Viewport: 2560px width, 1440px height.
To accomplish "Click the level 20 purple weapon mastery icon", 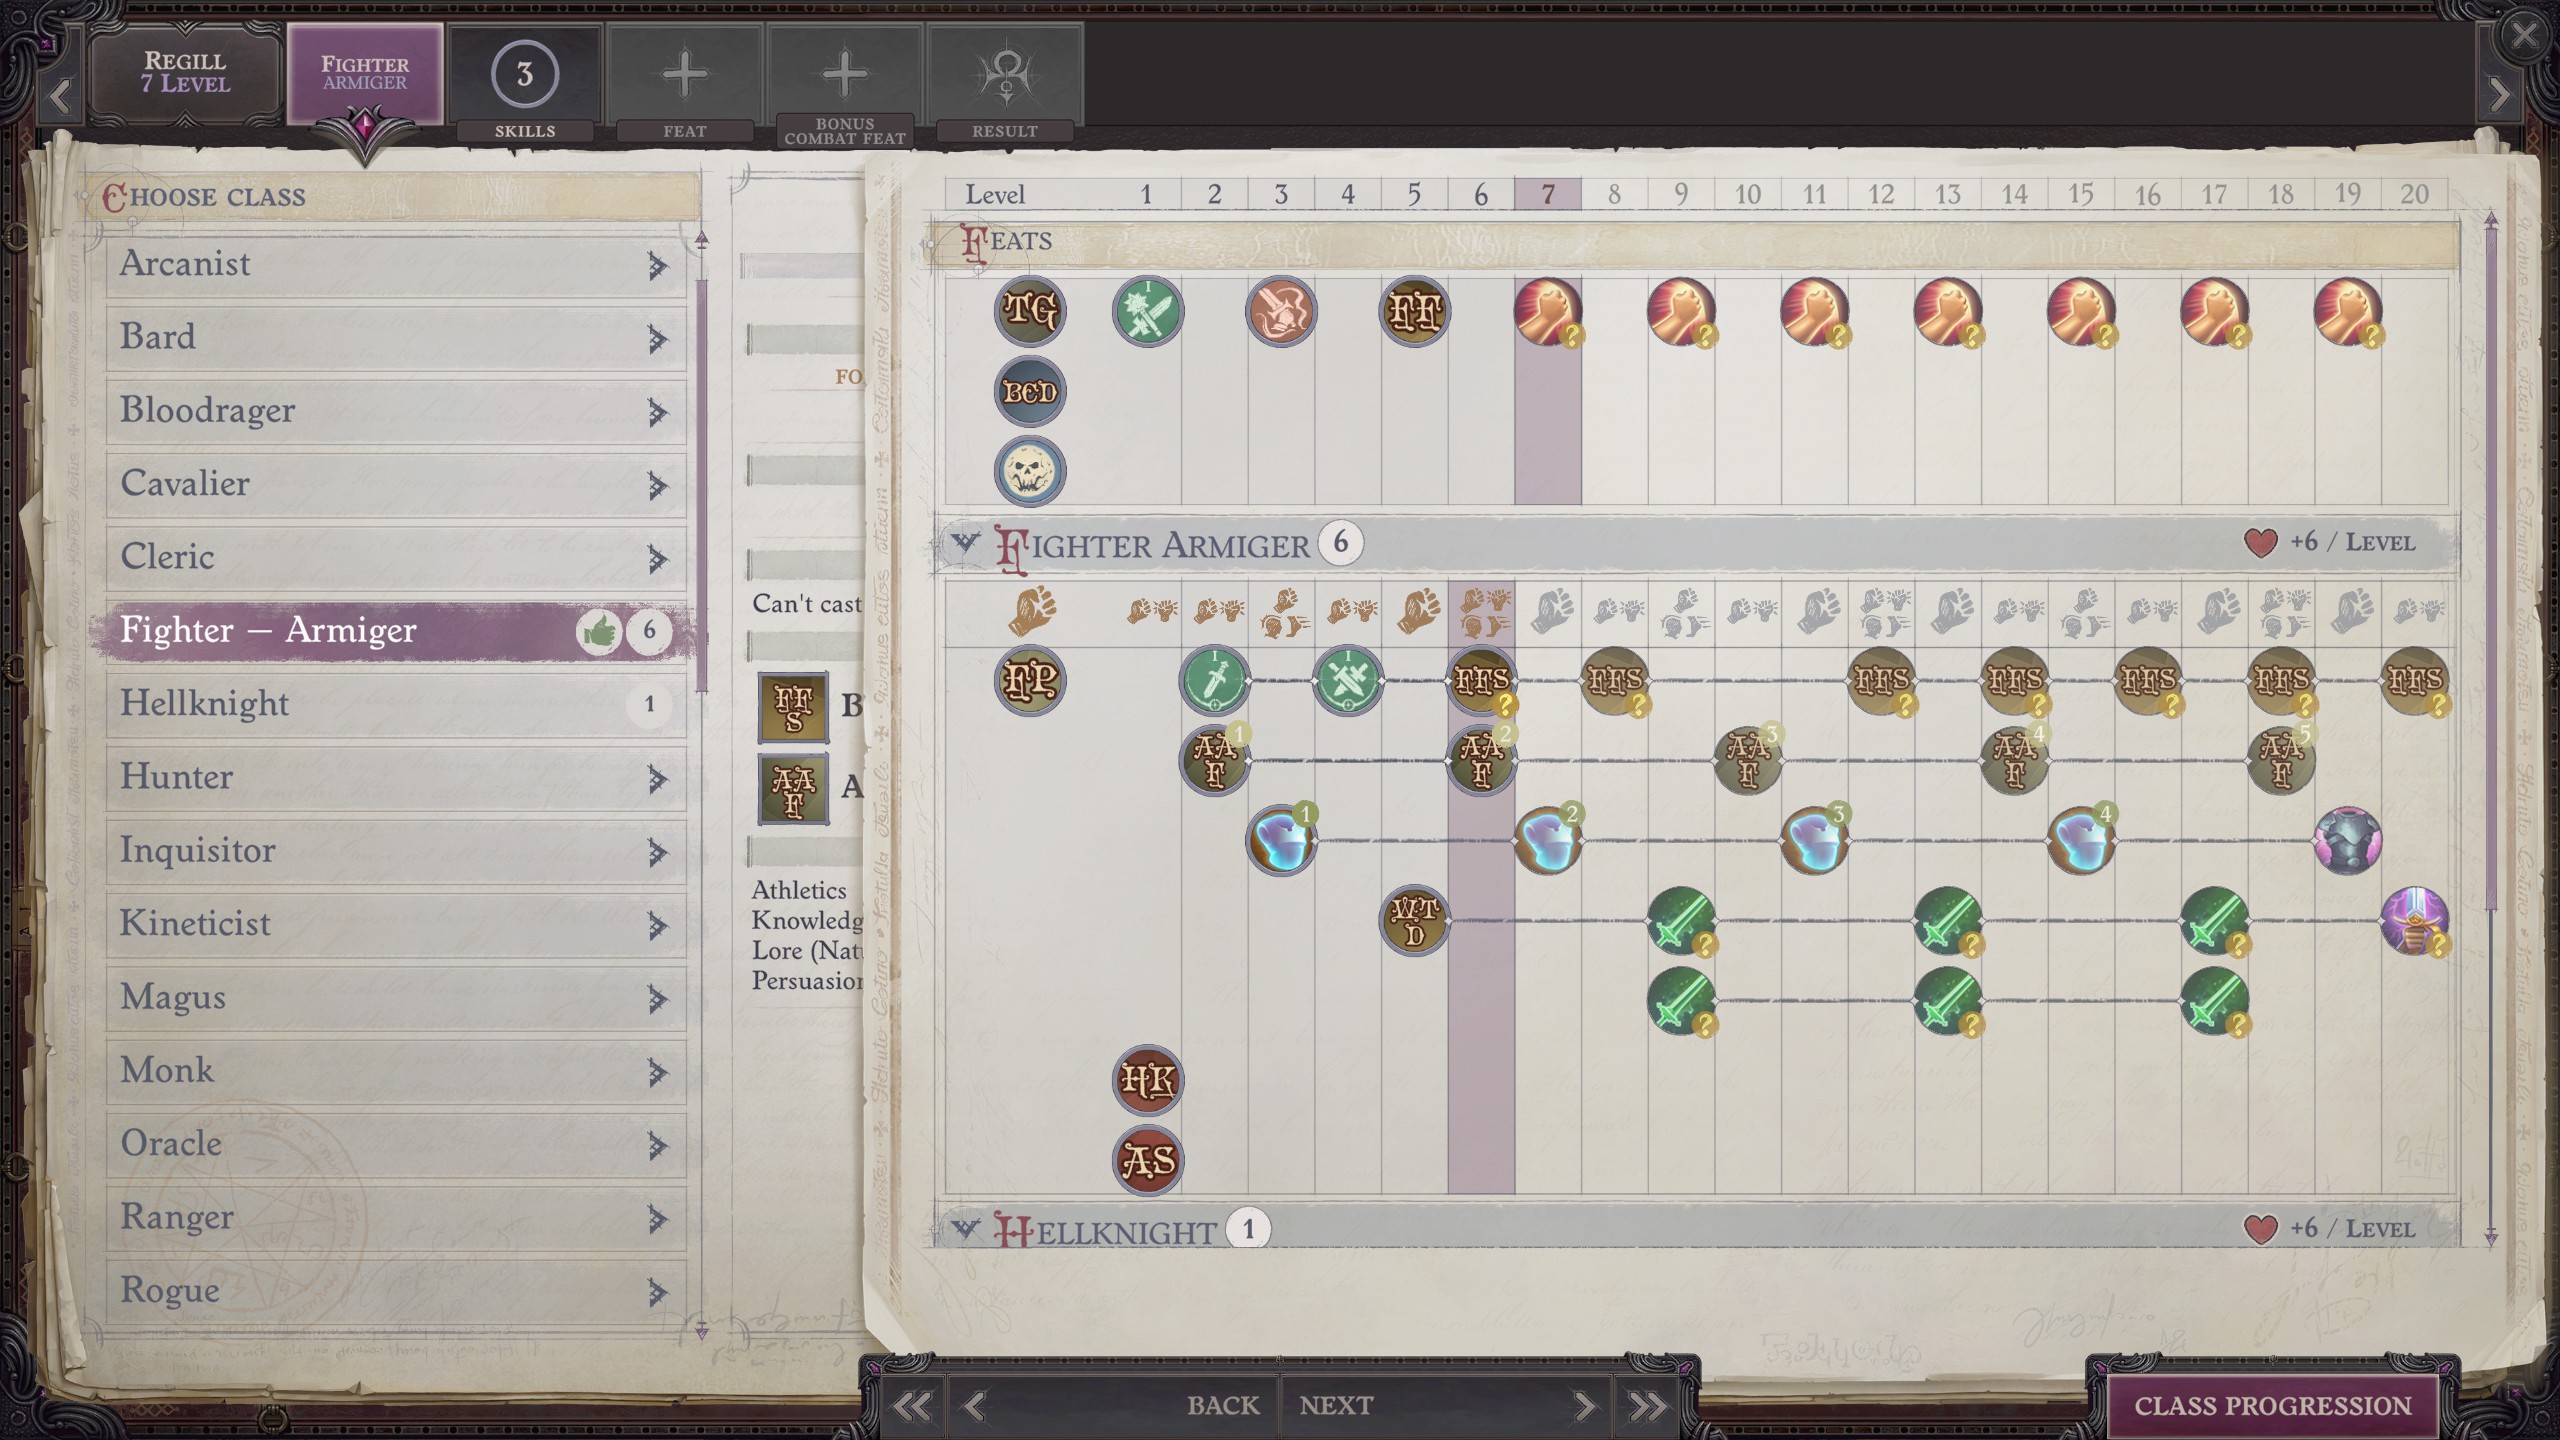I will point(2414,920).
